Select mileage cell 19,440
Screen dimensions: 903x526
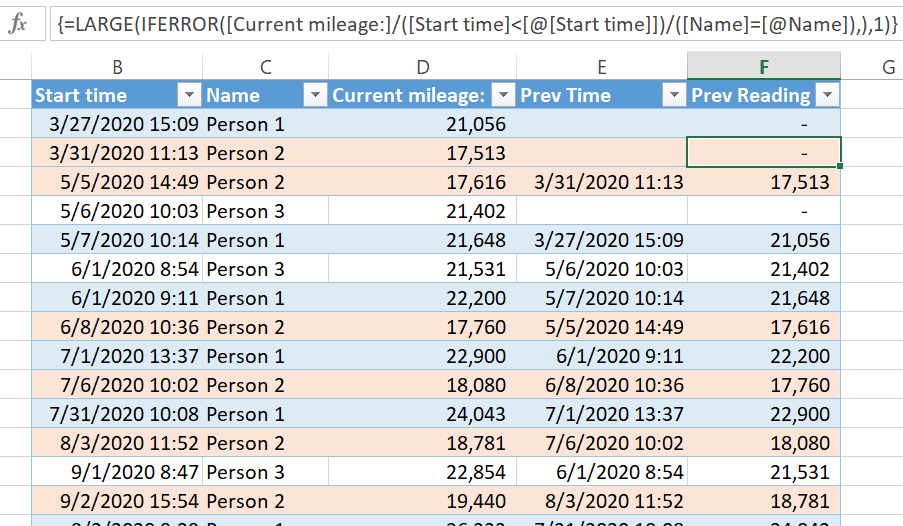pos(423,501)
